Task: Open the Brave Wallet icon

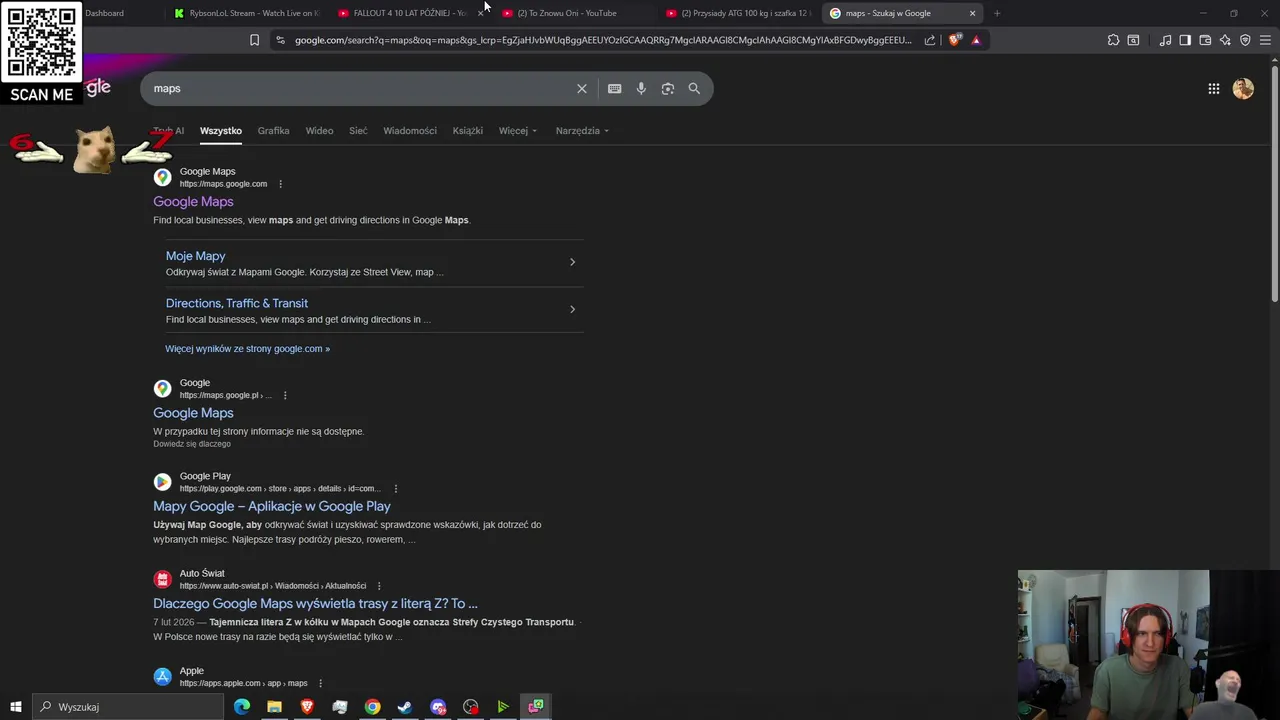Action: (1205, 40)
